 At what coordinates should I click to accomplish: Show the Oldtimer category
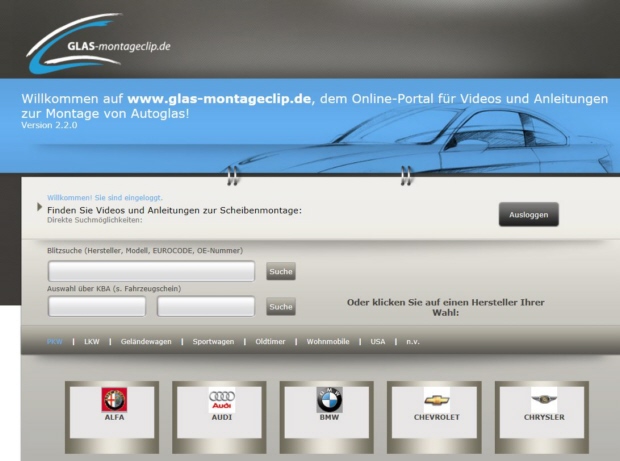[x=270, y=342]
